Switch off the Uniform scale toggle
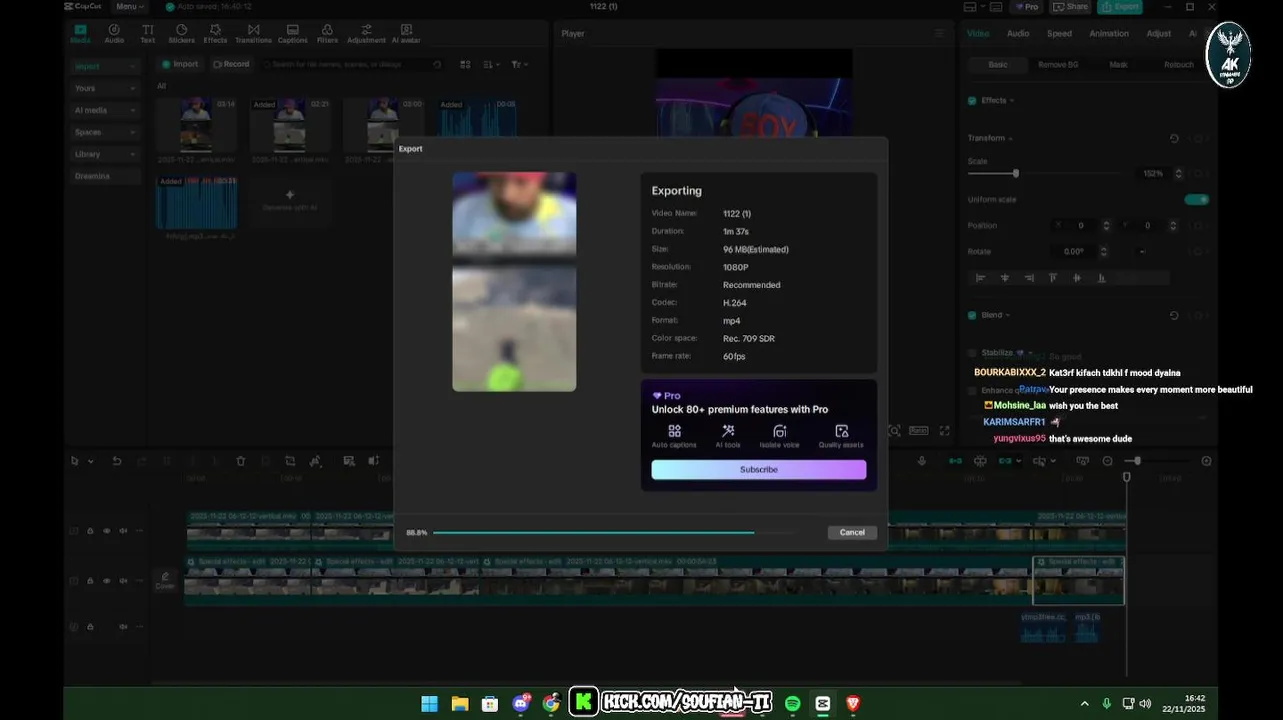The height and width of the screenshot is (720, 1283). pyautogui.click(x=1196, y=199)
